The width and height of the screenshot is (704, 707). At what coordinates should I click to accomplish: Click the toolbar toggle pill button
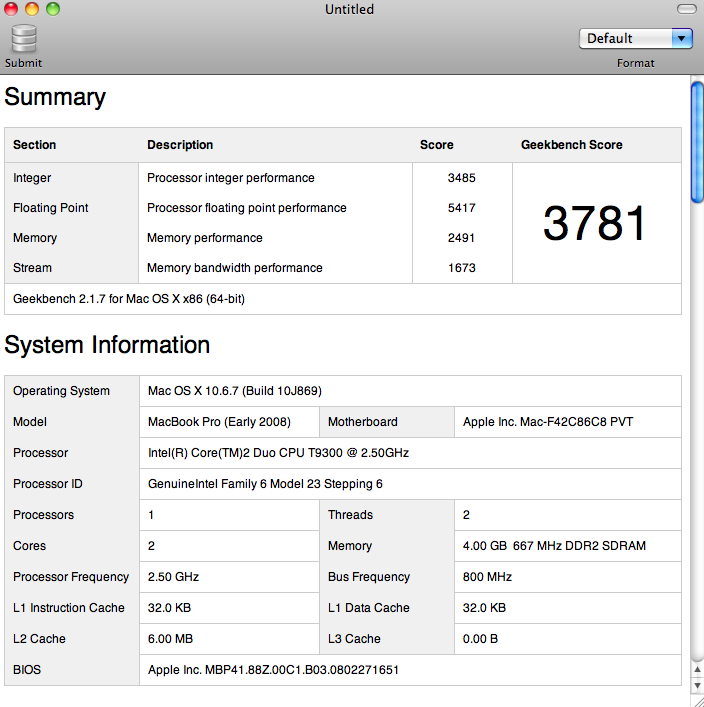(686, 9)
